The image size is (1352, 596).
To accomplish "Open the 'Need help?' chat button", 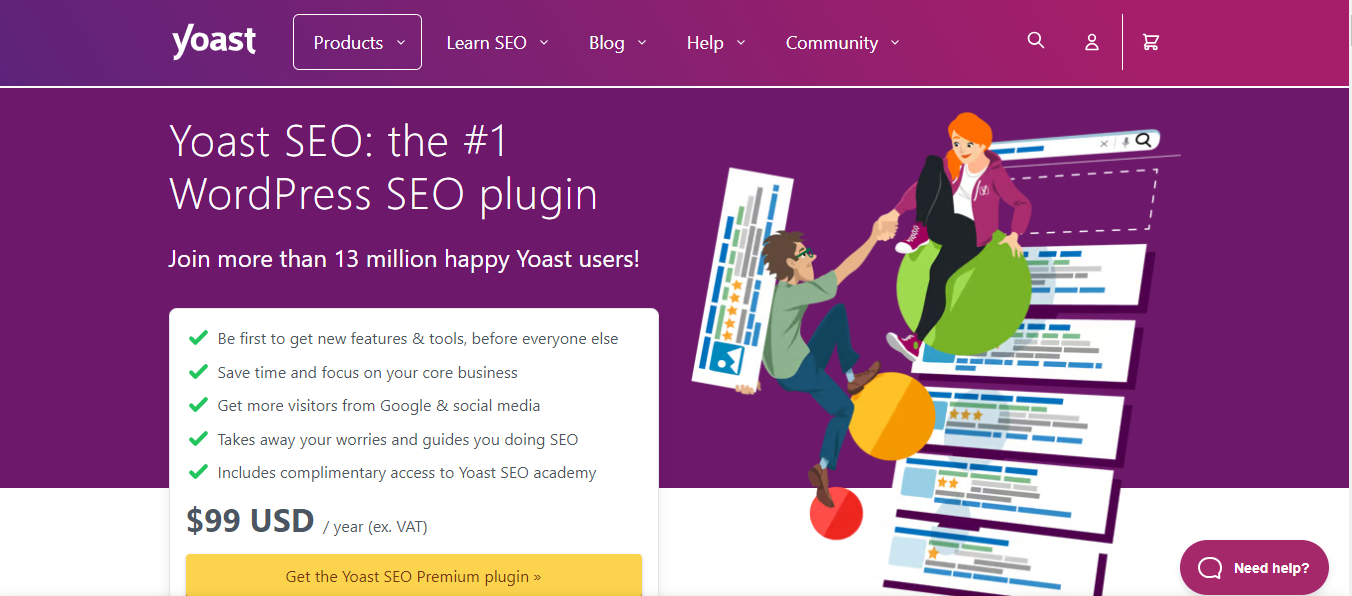I will point(1255,568).
